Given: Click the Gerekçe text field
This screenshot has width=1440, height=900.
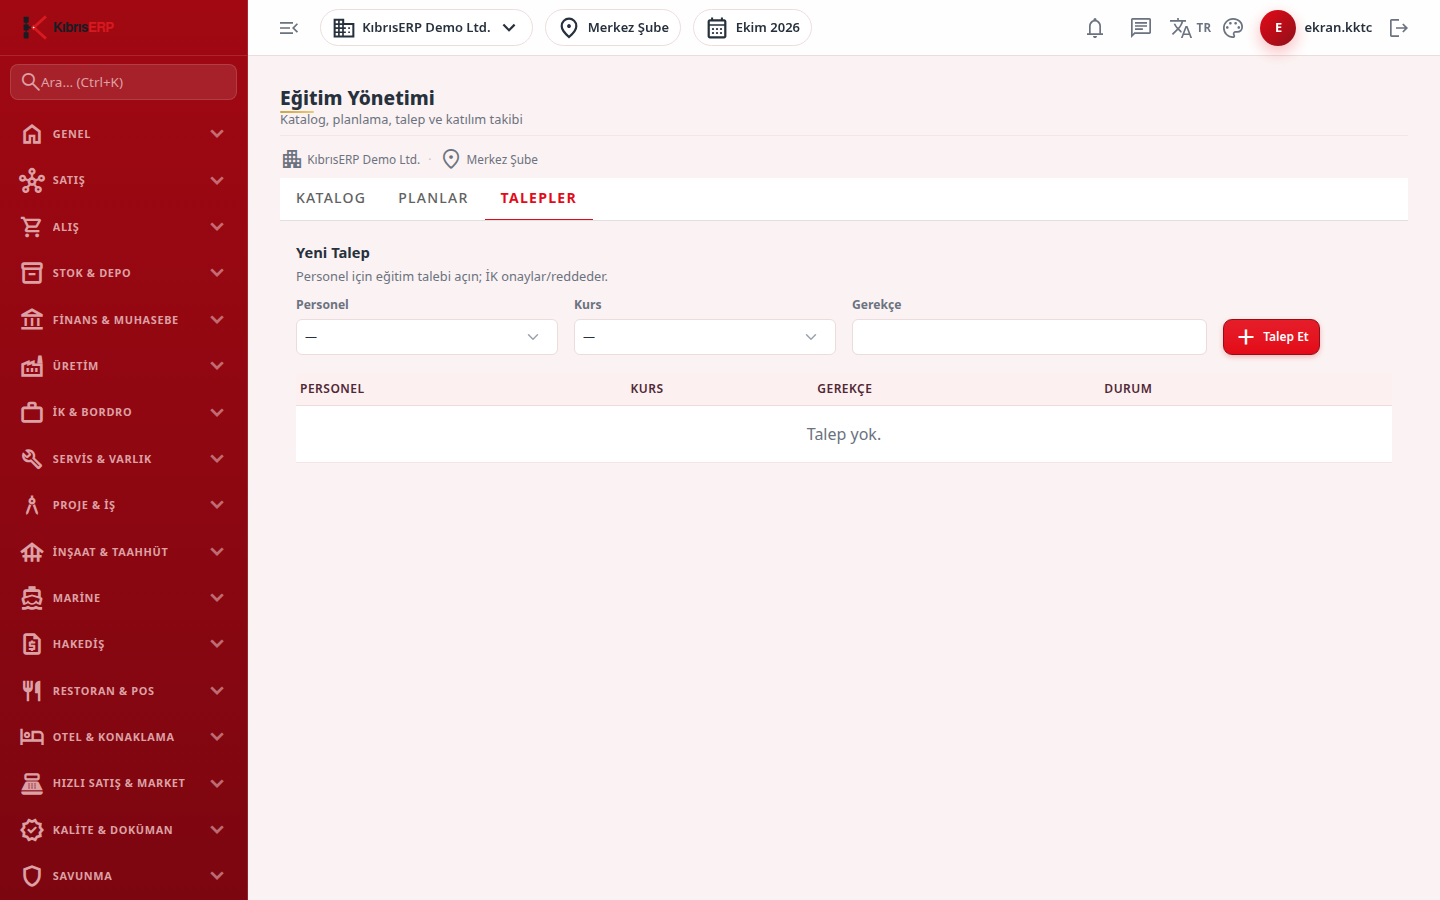Looking at the screenshot, I should pos(1029,337).
